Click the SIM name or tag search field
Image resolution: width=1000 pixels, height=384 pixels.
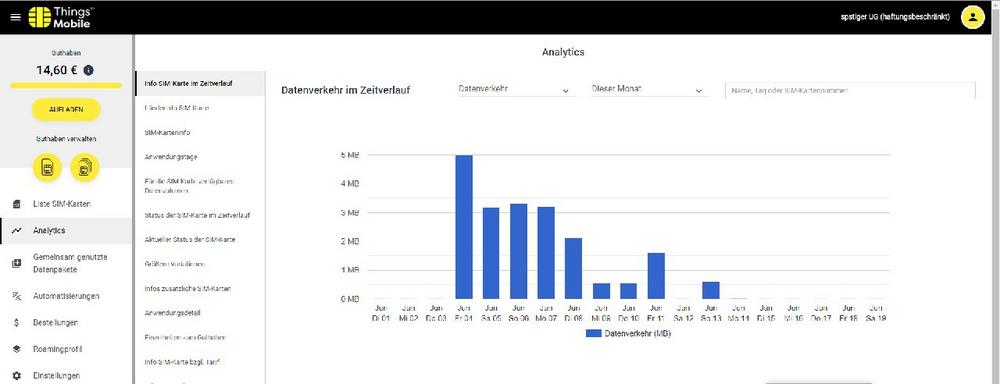point(850,91)
